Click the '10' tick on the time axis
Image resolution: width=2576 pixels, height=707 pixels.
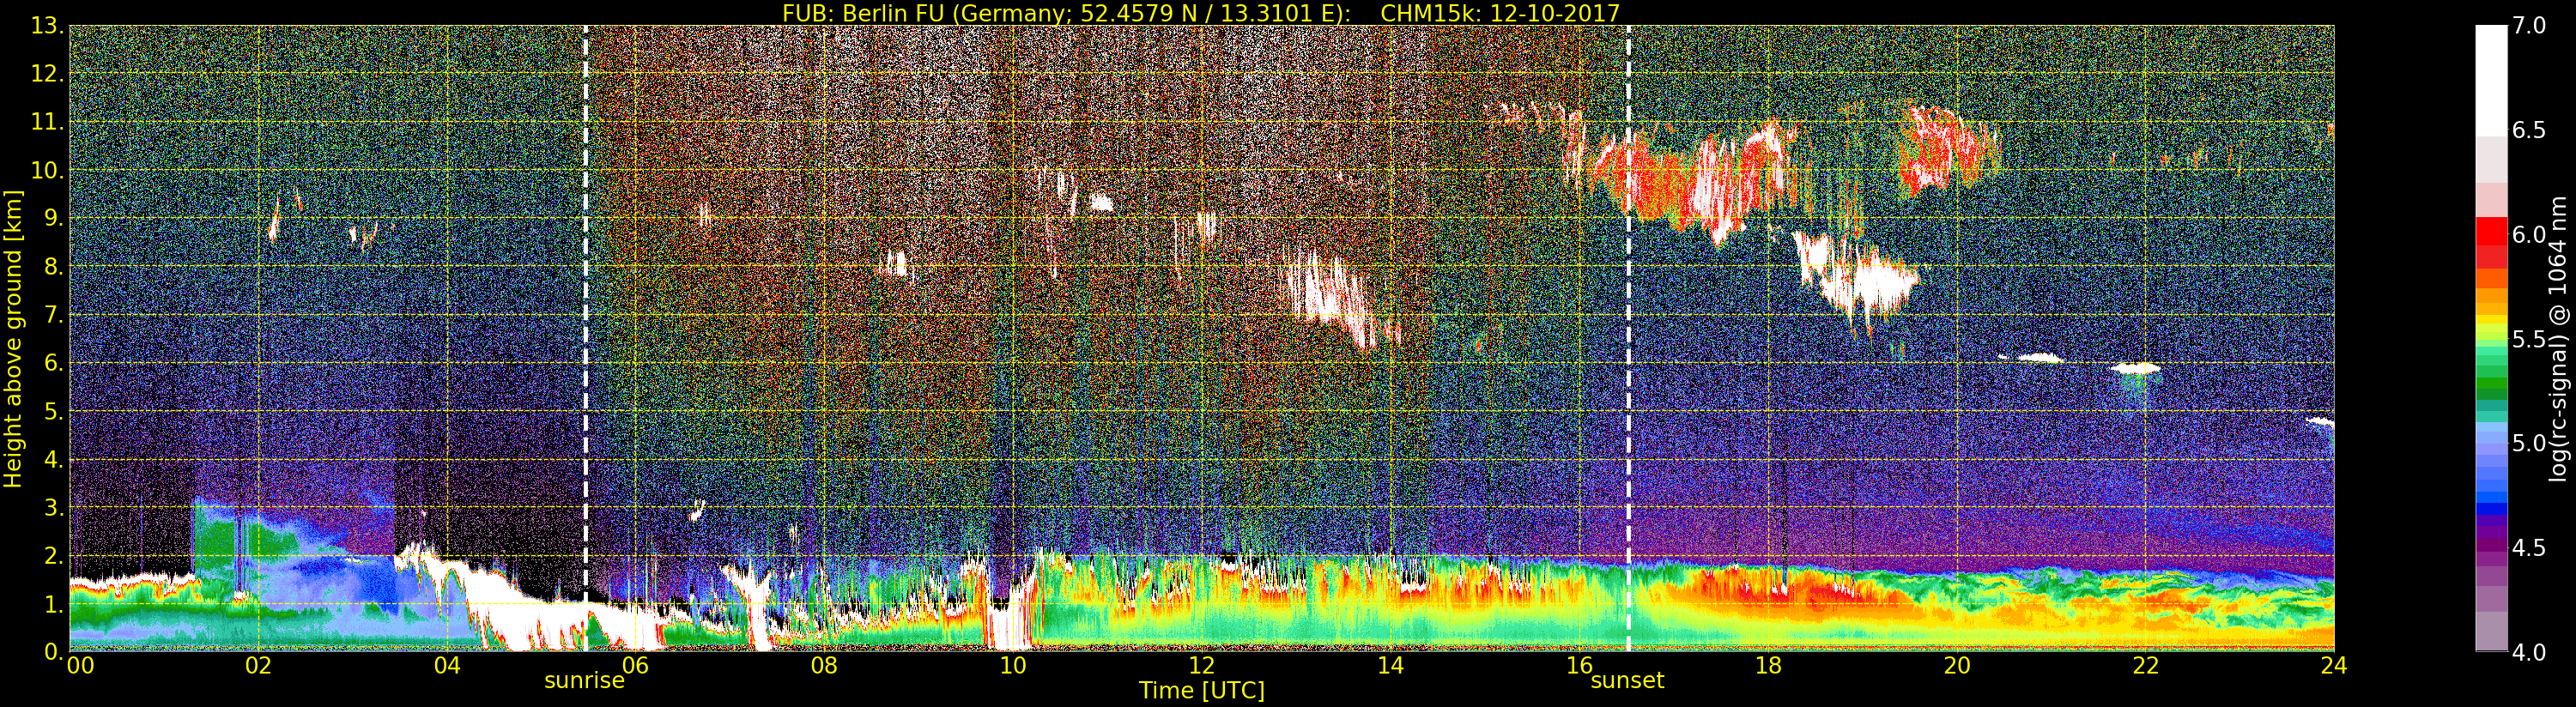(x=1013, y=665)
